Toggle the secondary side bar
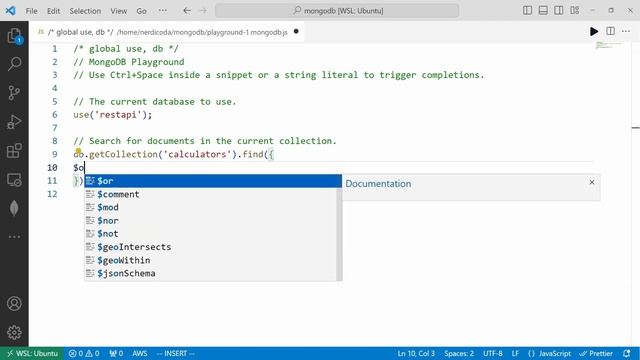Viewport: 640px width, 360px height. click(x=559, y=11)
